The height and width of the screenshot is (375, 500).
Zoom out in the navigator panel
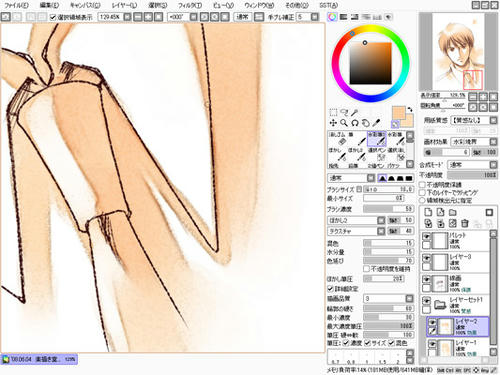473,97
